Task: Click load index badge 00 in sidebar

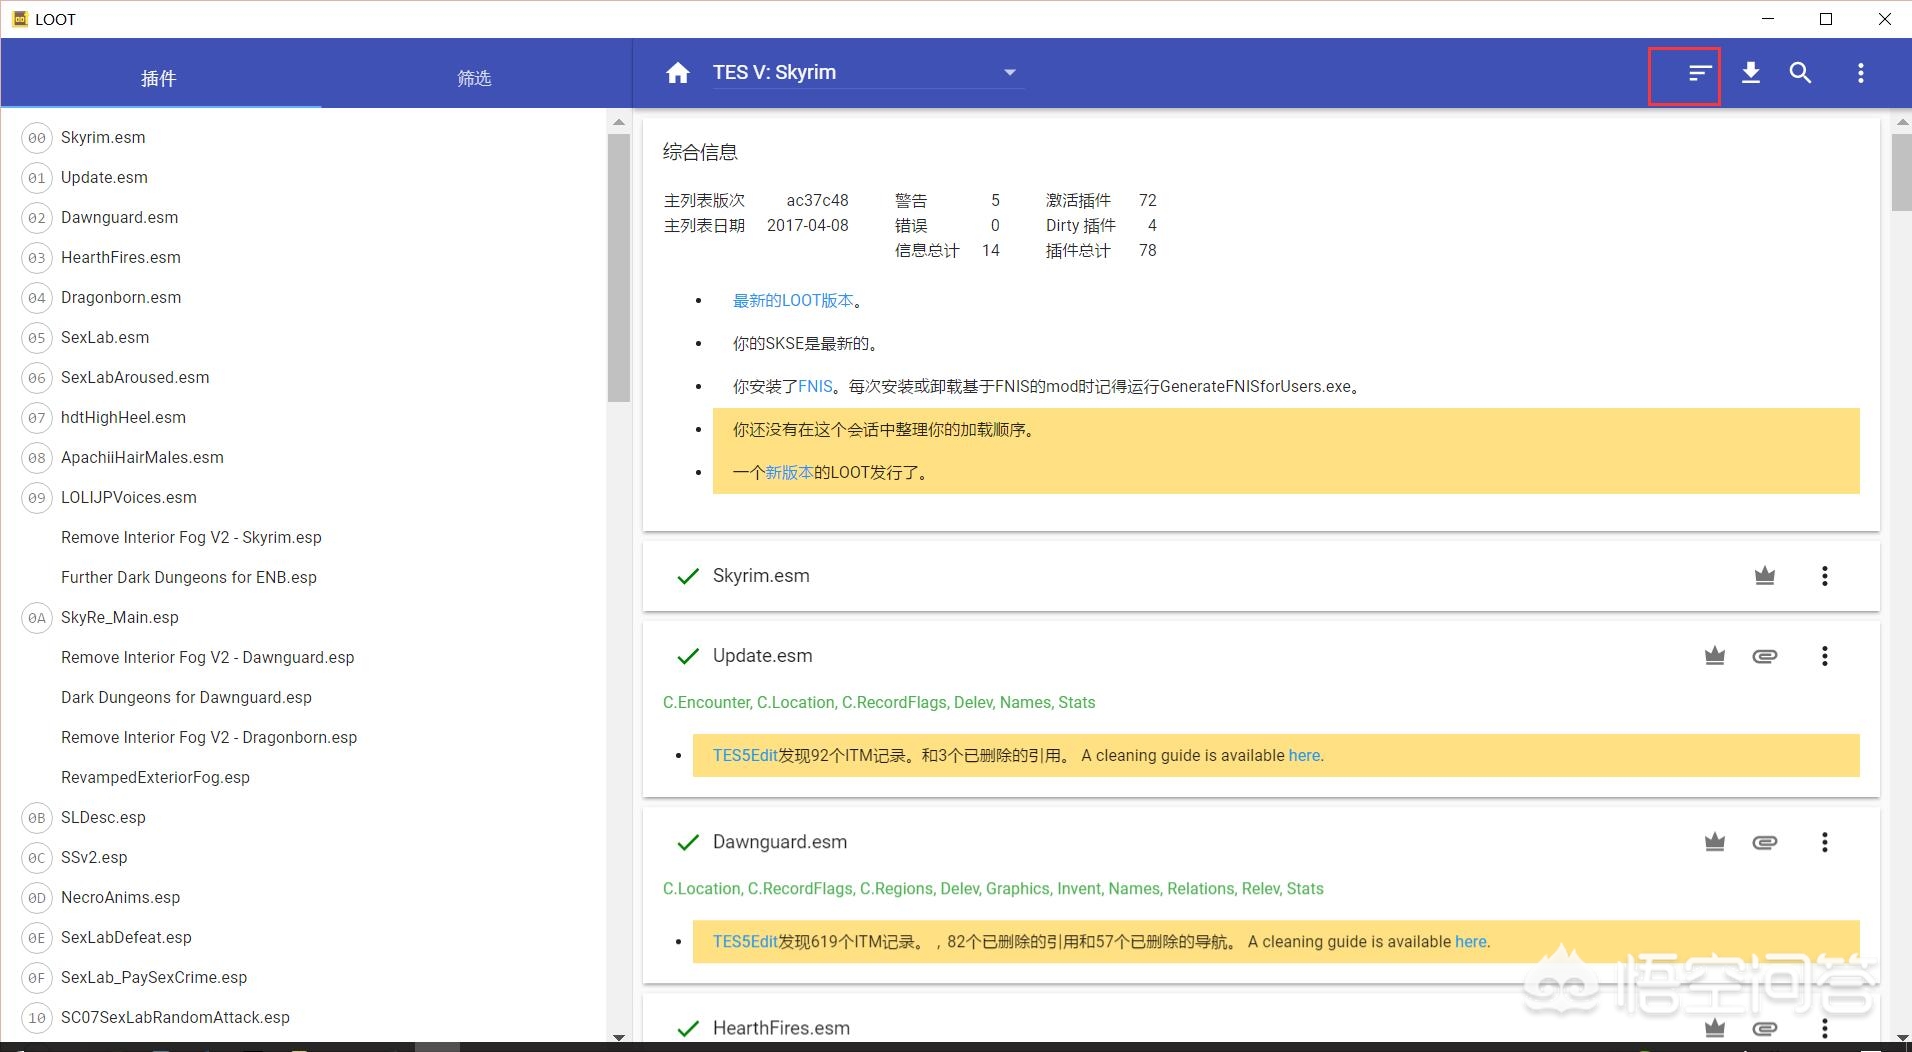Action: click(x=37, y=138)
